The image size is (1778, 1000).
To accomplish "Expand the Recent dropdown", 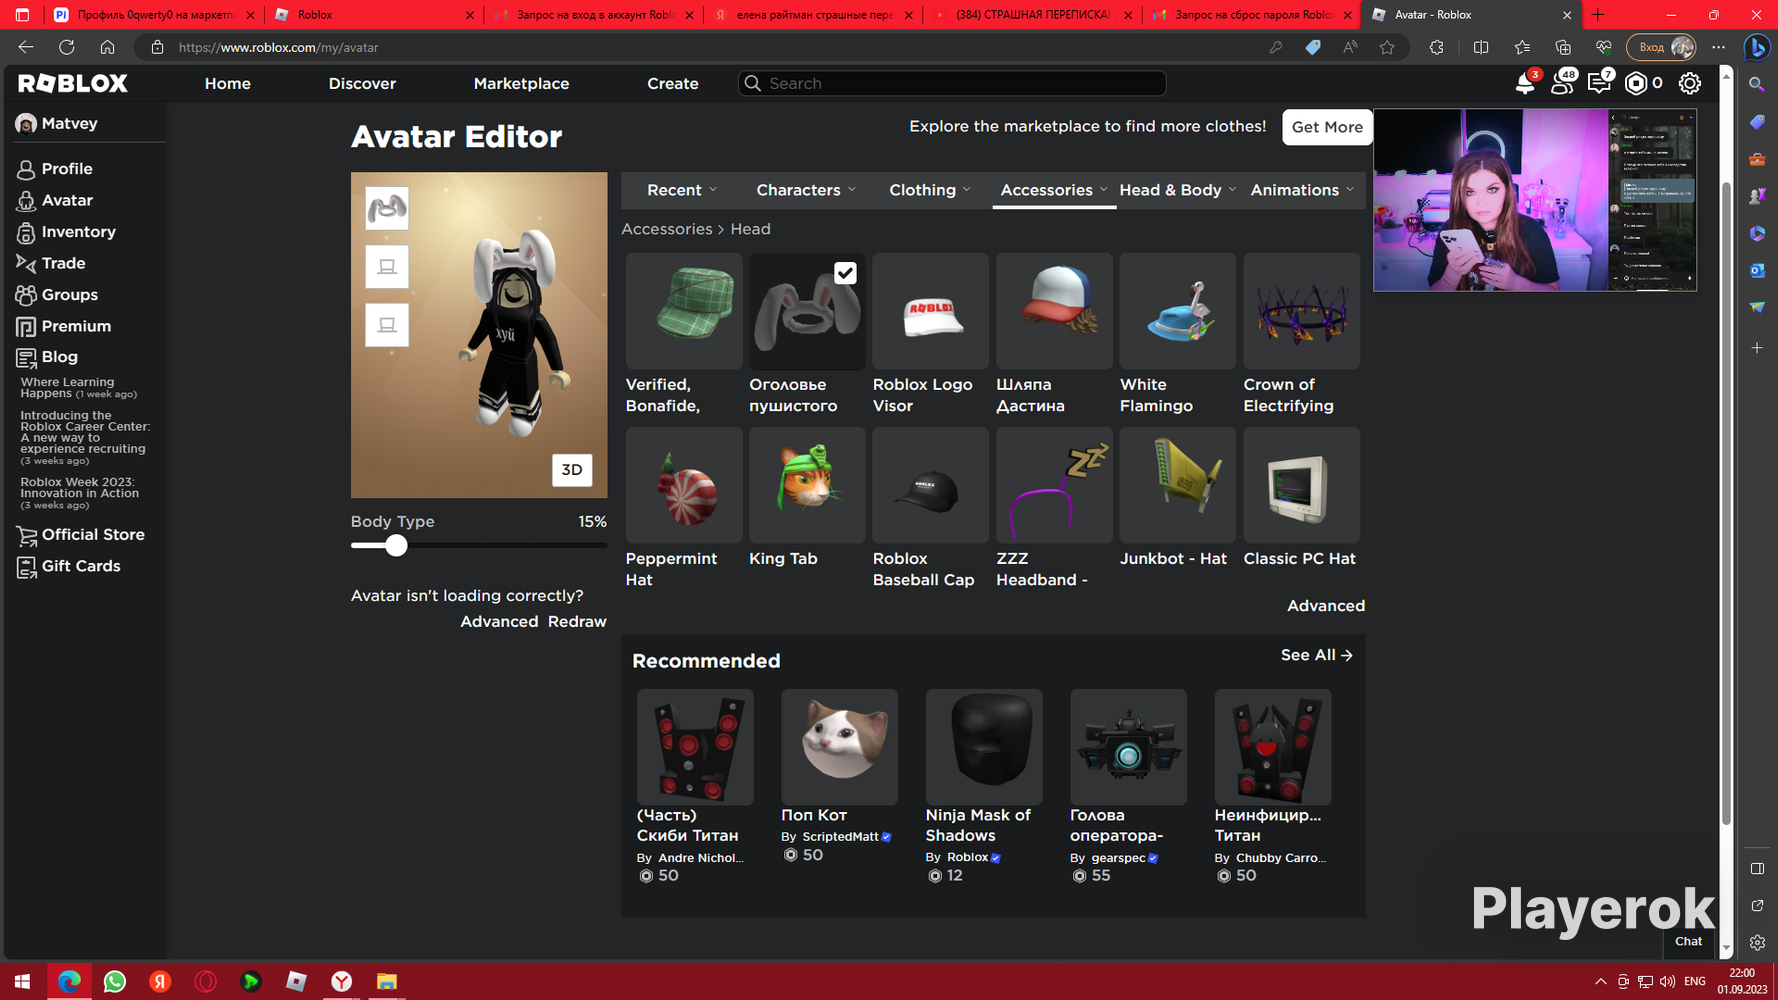I will tap(682, 190).
